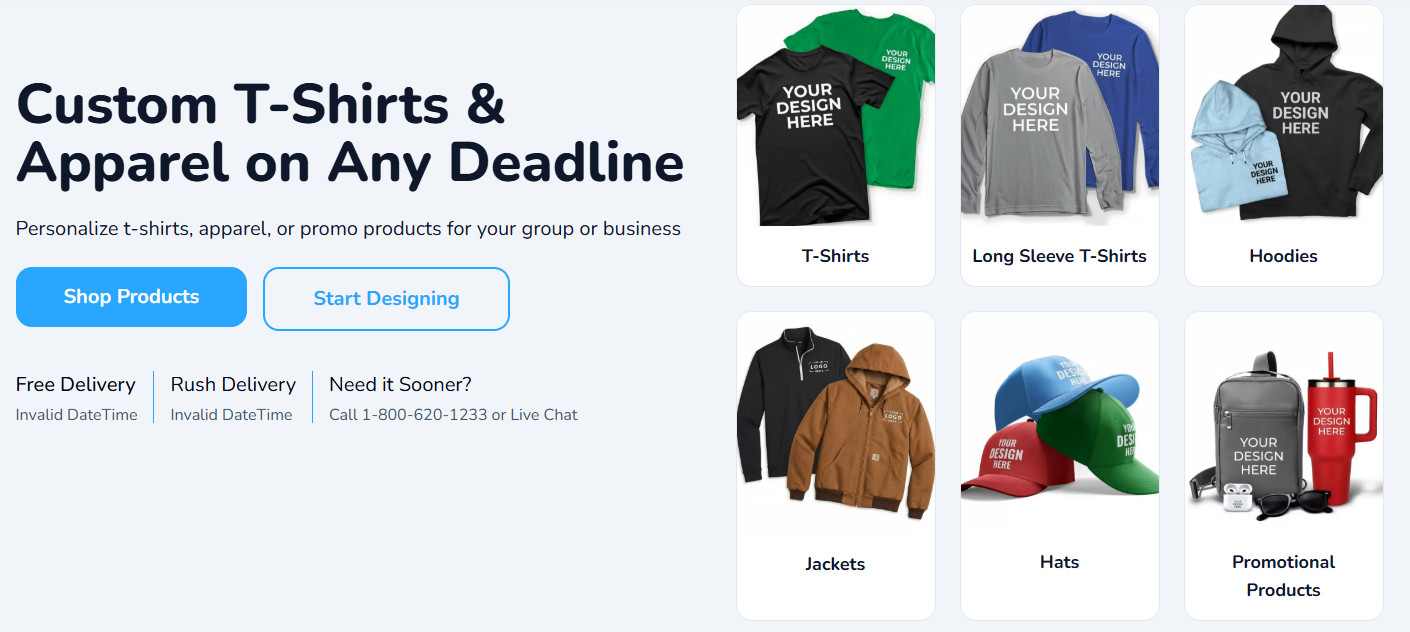Click the gray and blue long sleeve image

1059,120
